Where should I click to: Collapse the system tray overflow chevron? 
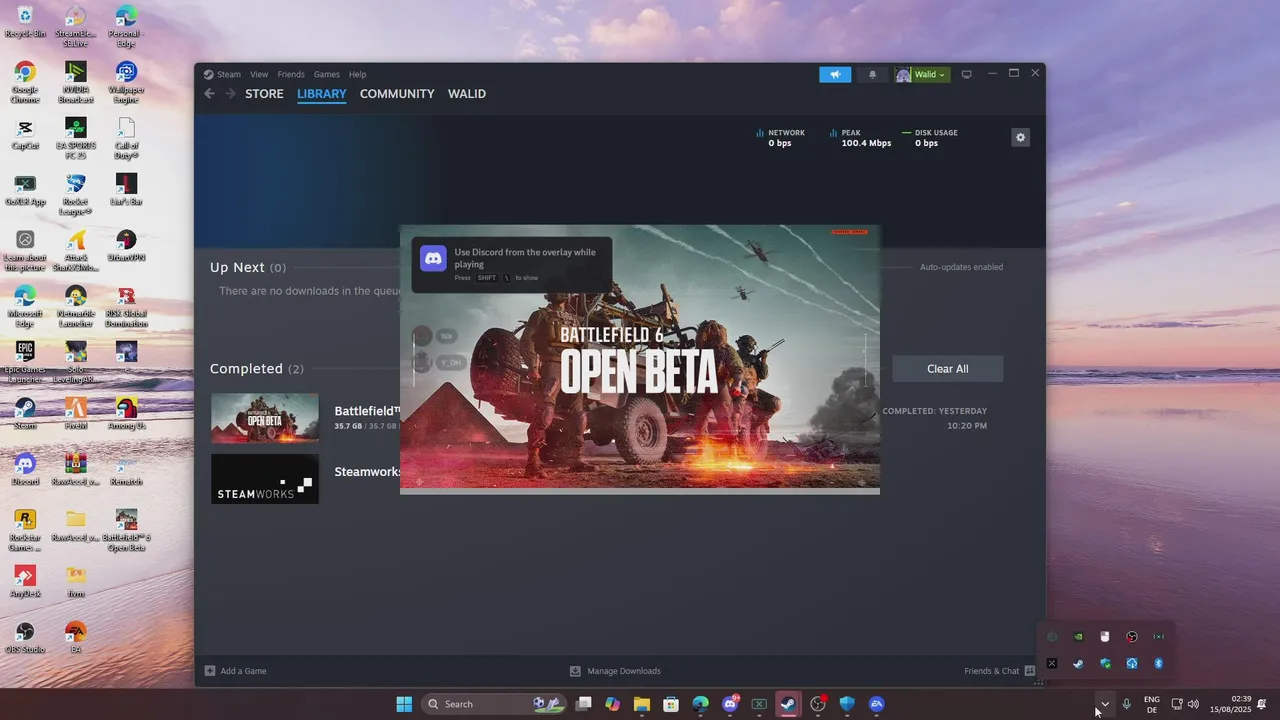pyautogui.click(x=1105, y=704)
